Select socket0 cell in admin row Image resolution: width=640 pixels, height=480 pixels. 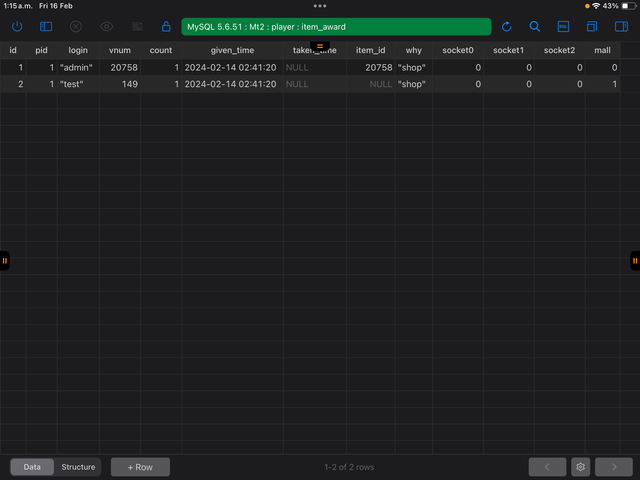tap(458, 67)
